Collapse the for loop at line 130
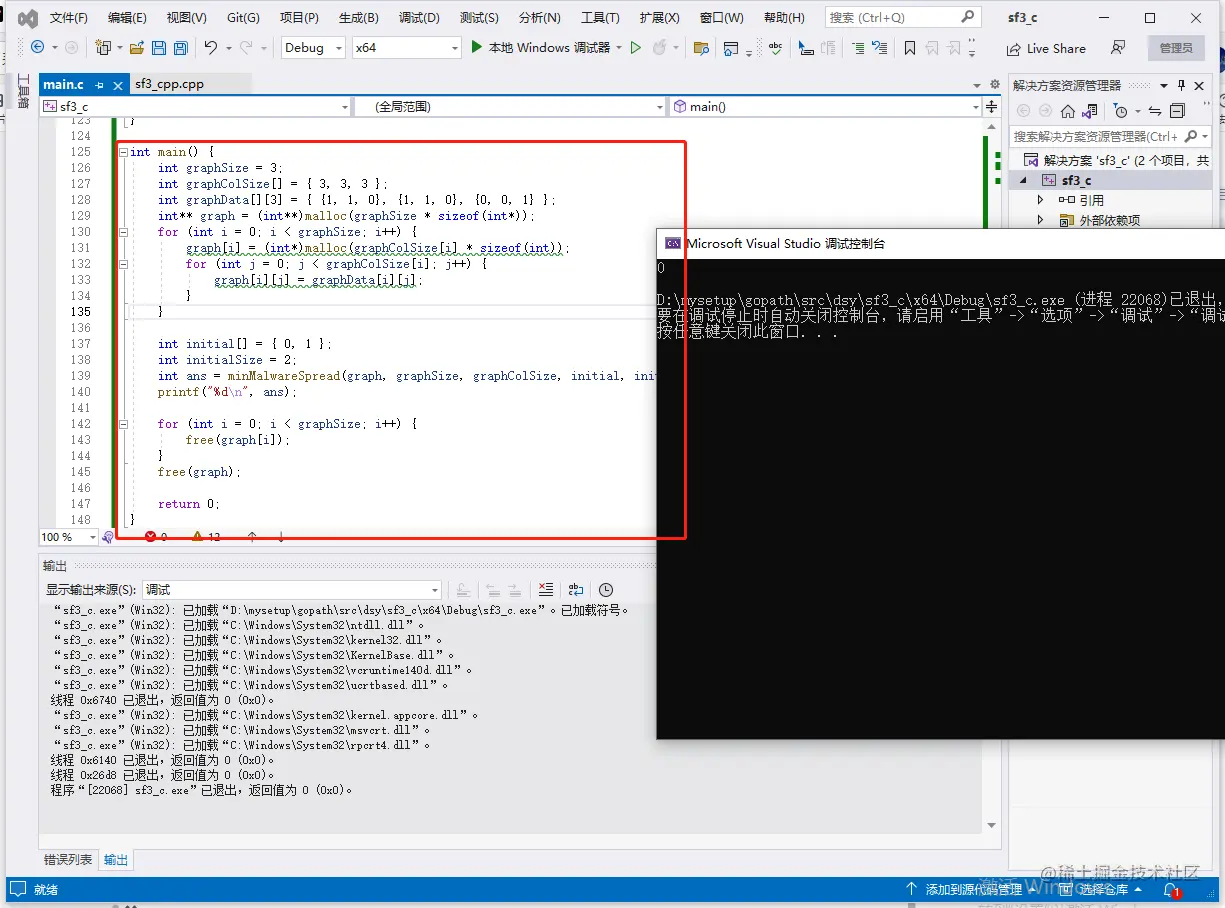Viewport: 1225px width, 908px height. tap(123, 232)
